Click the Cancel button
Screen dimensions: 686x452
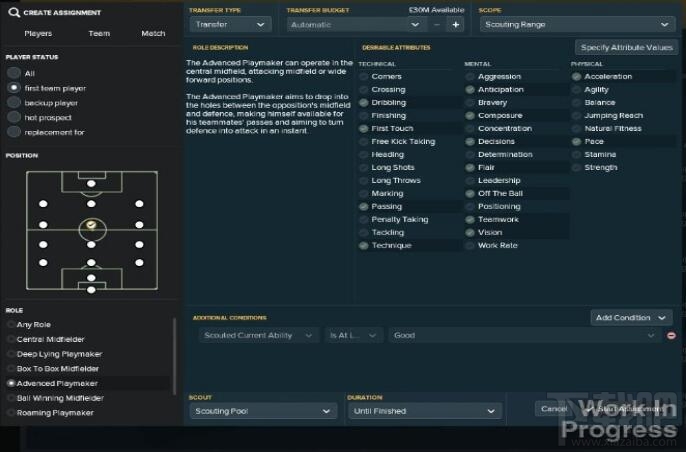pyautogui.click(x=554, y=409)
